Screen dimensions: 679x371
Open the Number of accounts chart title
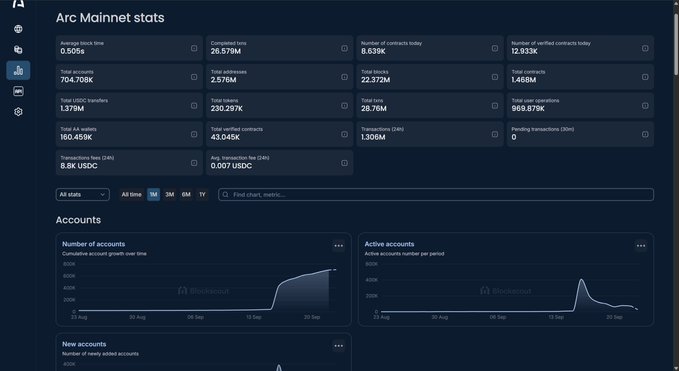pyautogui.click(x=94, y=244)
